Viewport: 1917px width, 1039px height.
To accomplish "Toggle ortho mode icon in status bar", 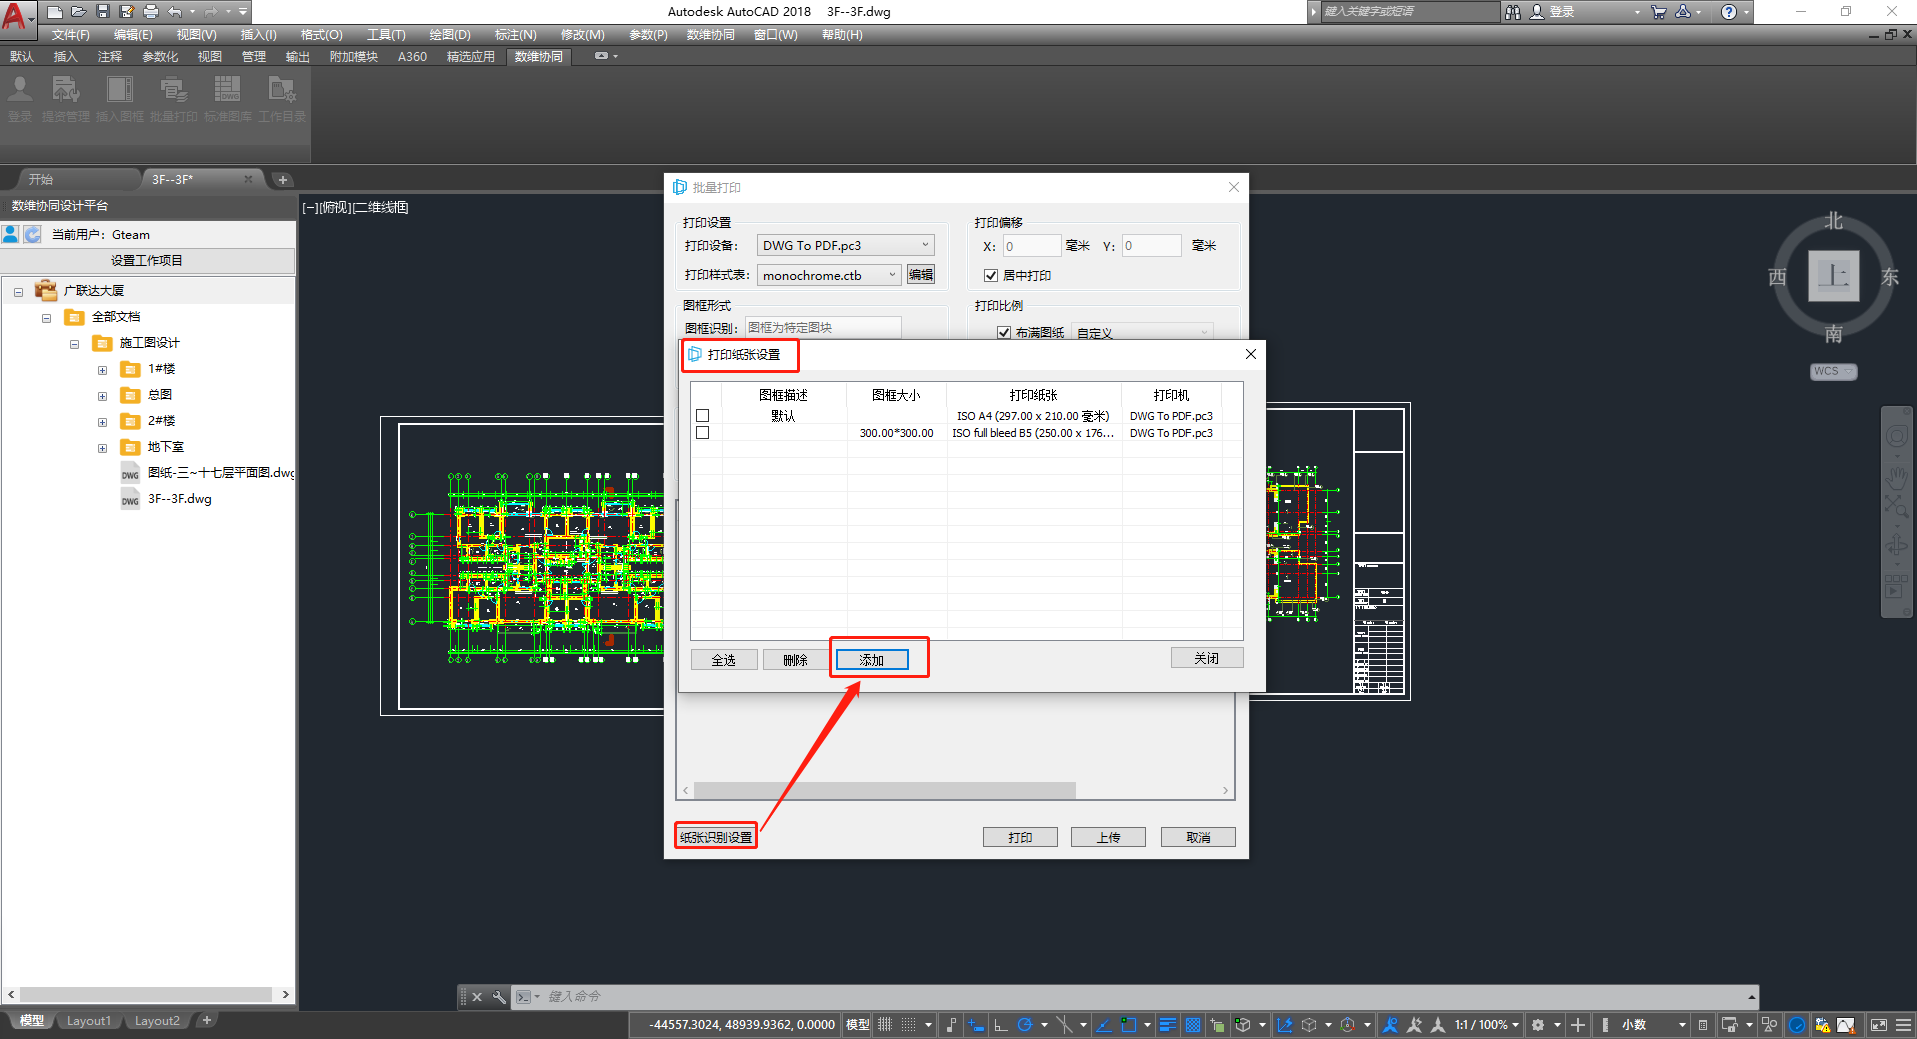I will pos(1001,1025).
